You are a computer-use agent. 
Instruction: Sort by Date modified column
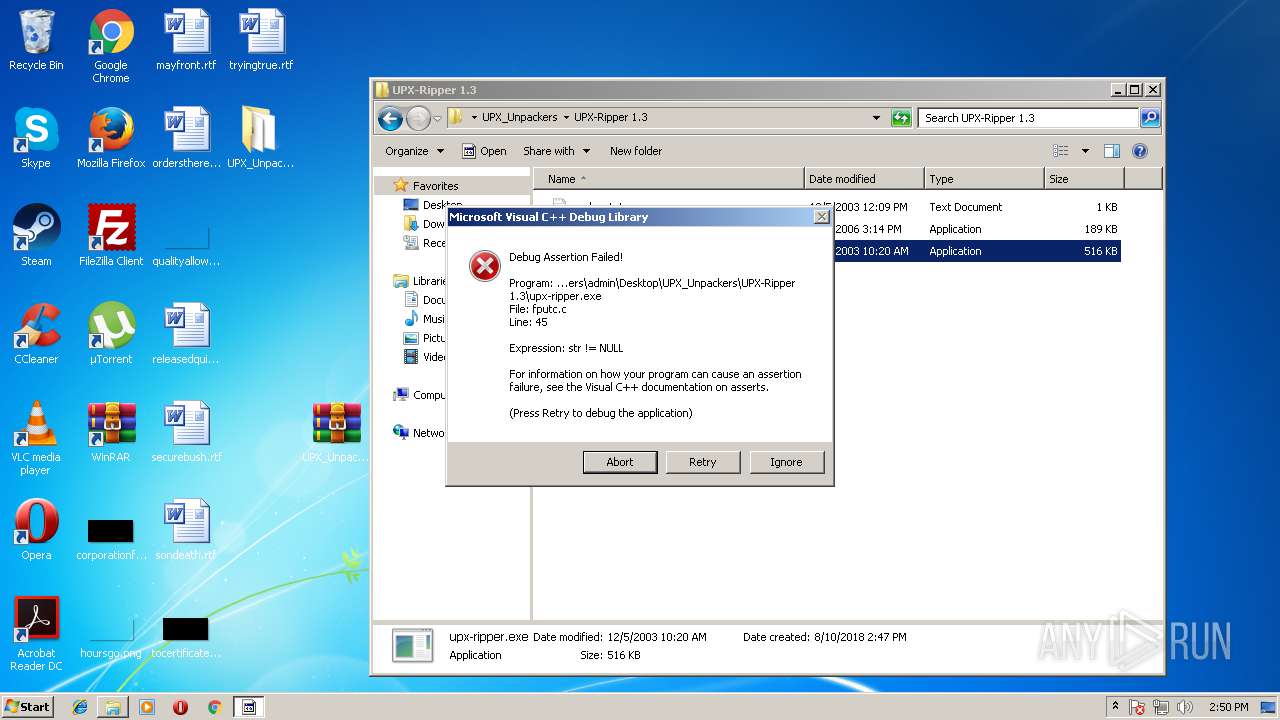pyautogui.click(x=864, y=179)
